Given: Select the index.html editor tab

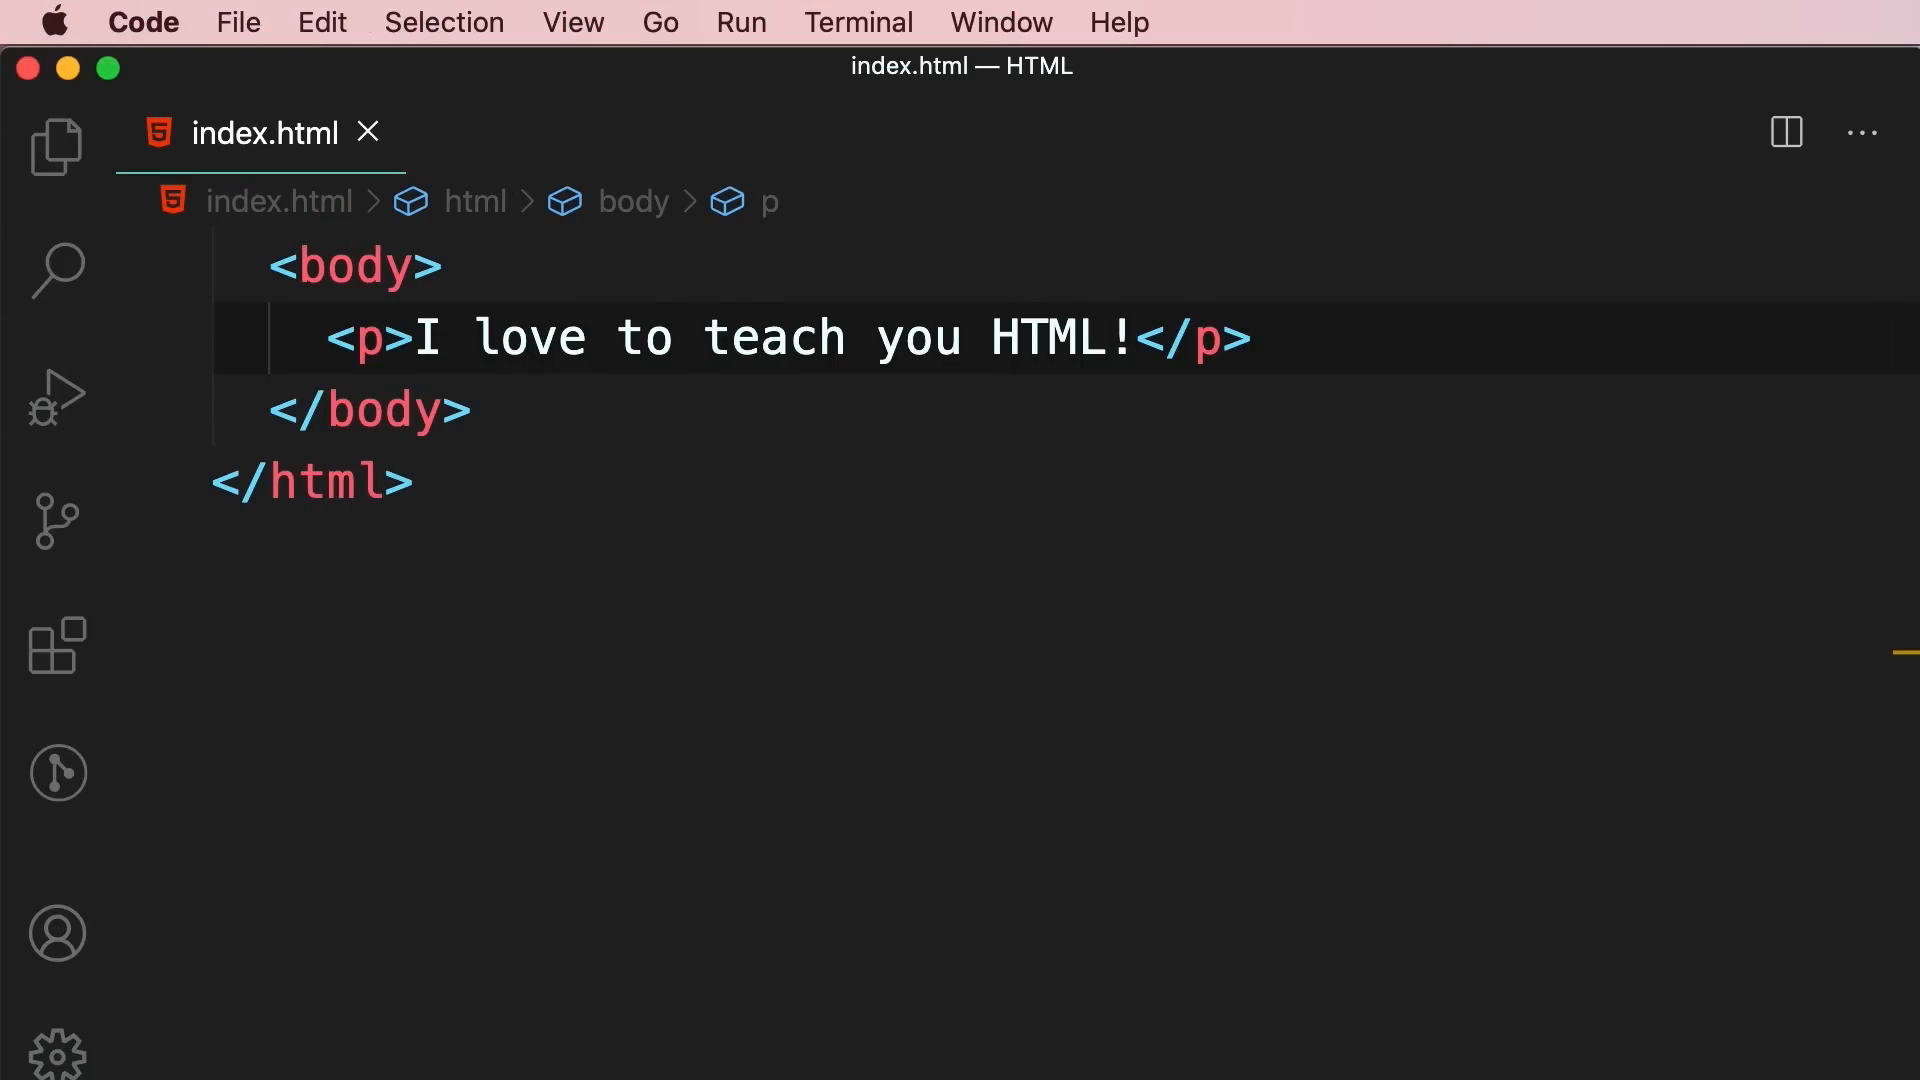Looking at the screenshot, I should [x=261, y=133].
